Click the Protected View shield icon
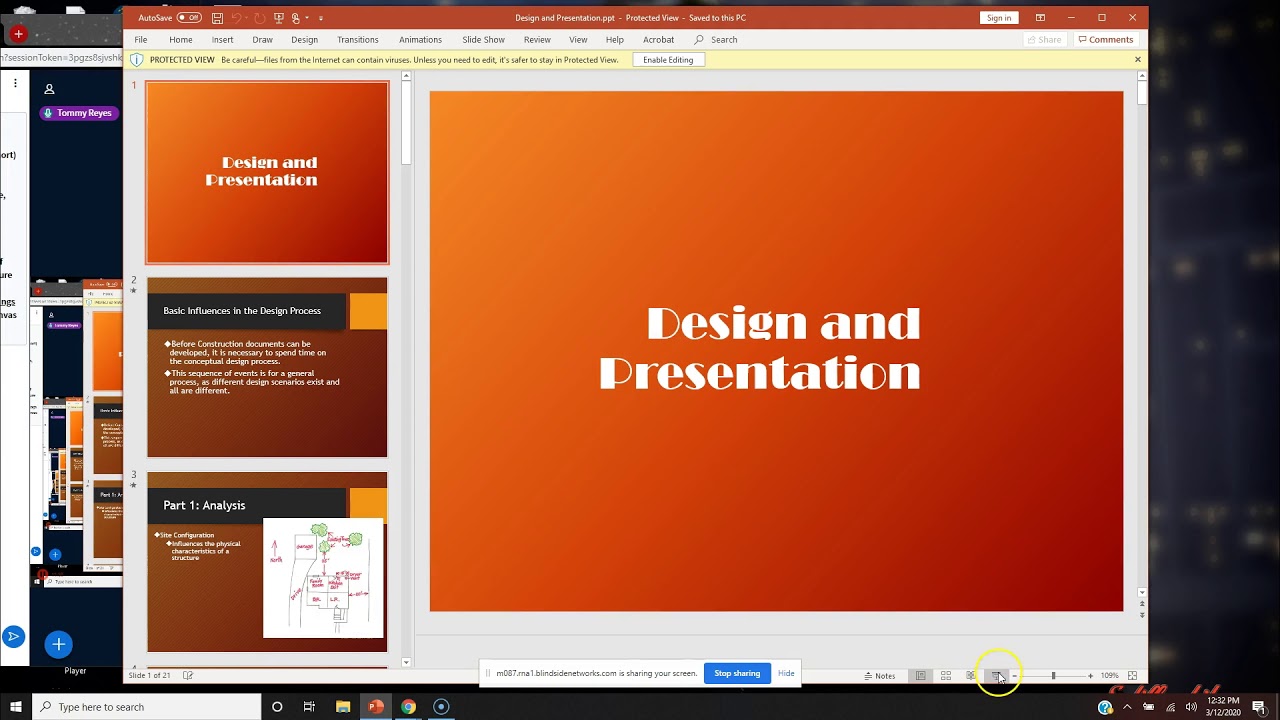The image size is (1280, 720). 137,60
